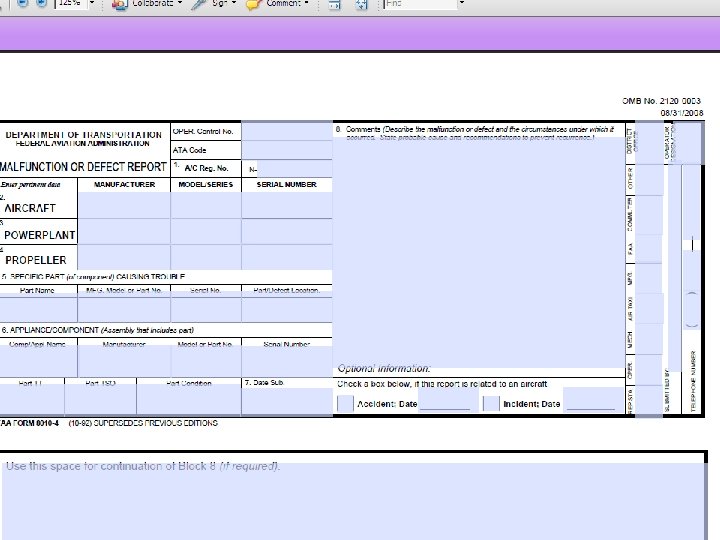Click the Date Sub. field

tap(287, 402)
